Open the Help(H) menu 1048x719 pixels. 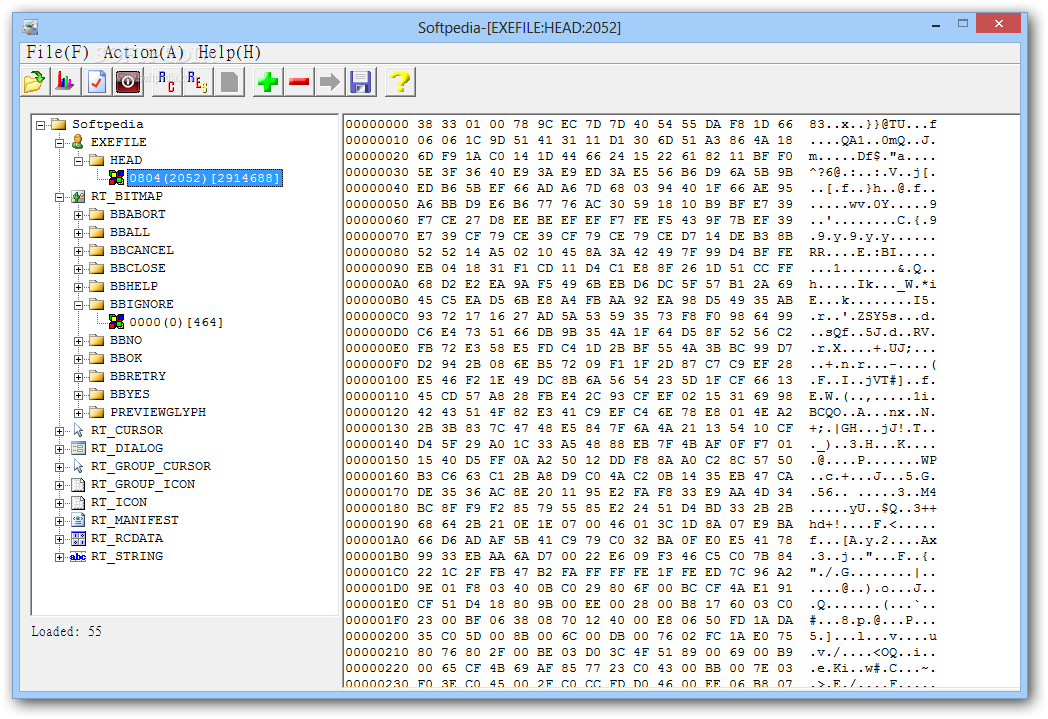tap(229, 52)
